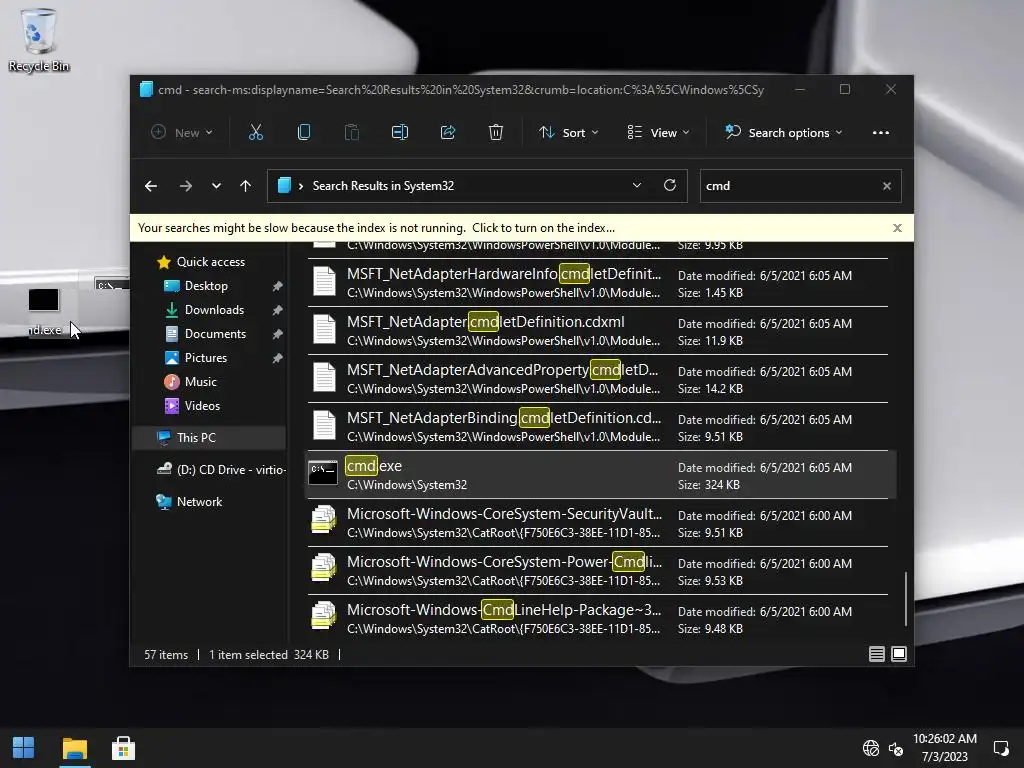Click the breadcrumb chevron before Search Results

pos(300,186)
